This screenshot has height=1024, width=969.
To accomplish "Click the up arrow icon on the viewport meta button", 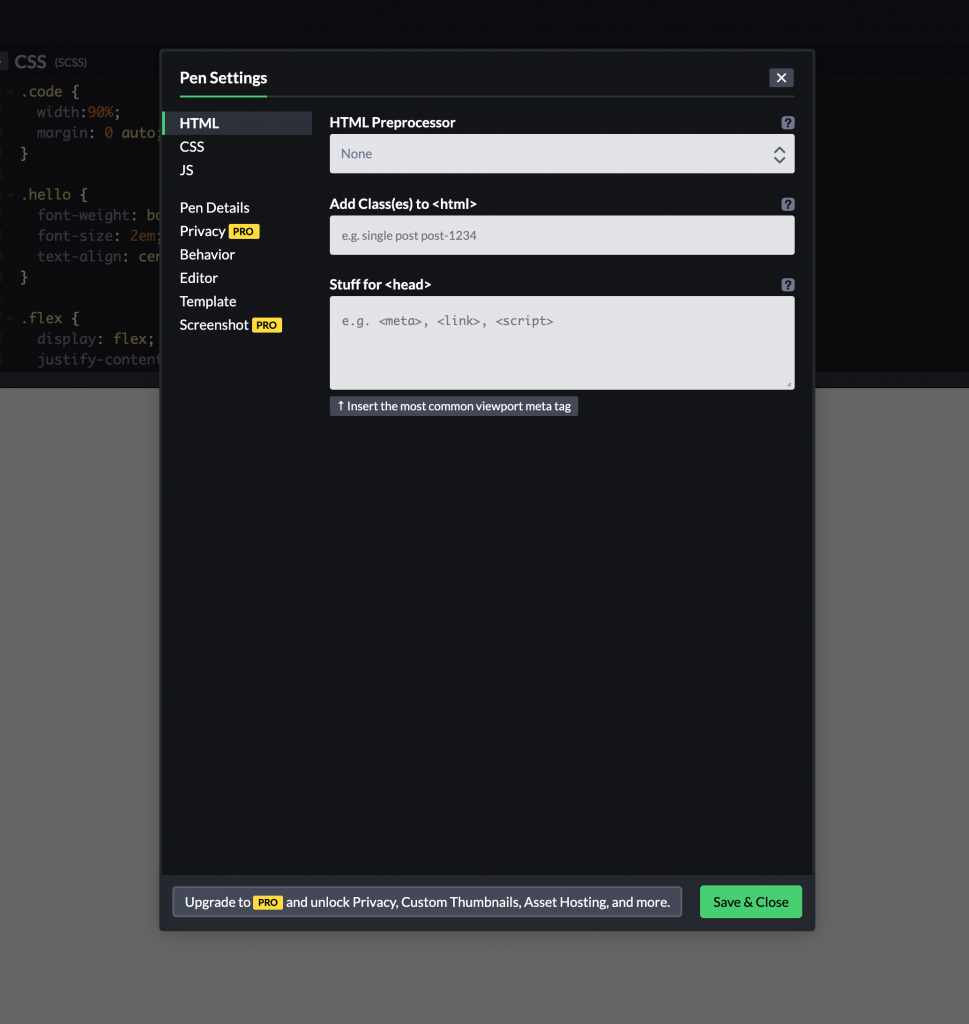I will tap(340, 406).
